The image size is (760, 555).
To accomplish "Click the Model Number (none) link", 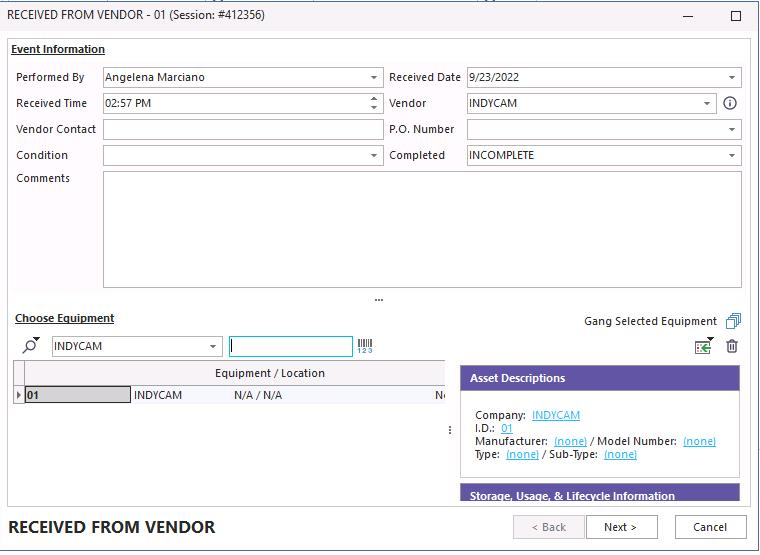I will pos(699,441).
